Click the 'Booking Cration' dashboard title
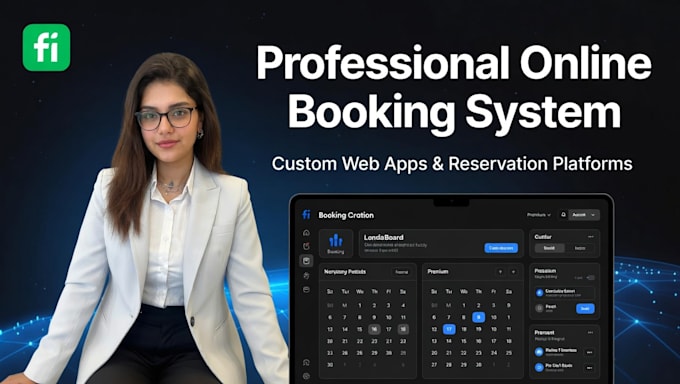This screenshot has height=384, width=680. [x=346, y=215]
